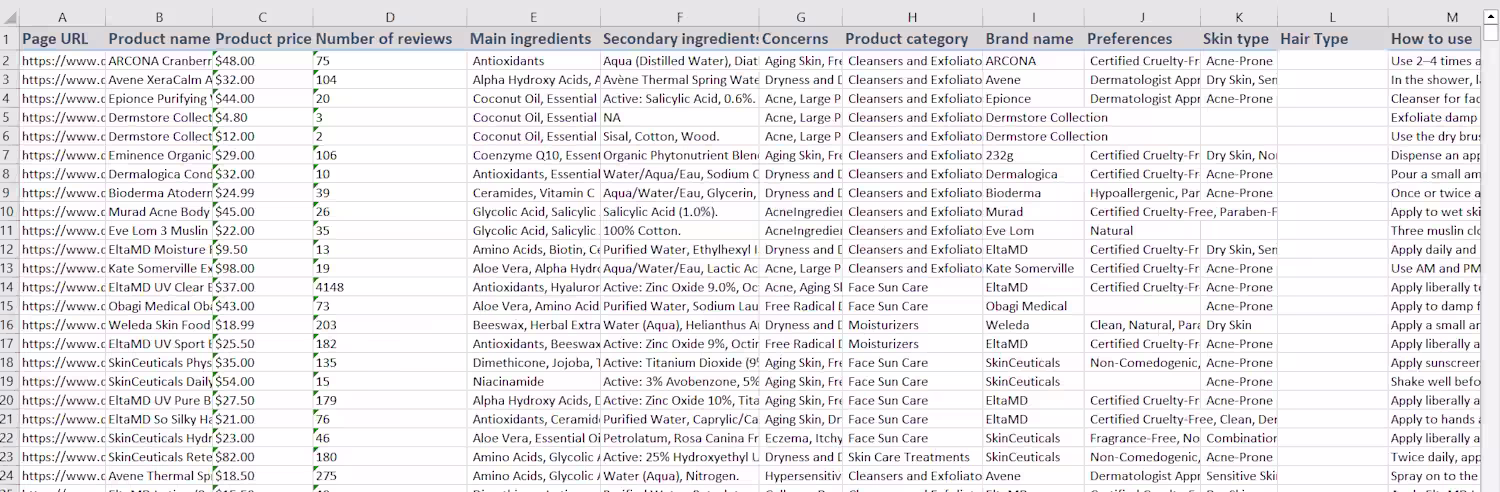
Task: Click the reviews cell showing '203'
Action: point(390,325)
